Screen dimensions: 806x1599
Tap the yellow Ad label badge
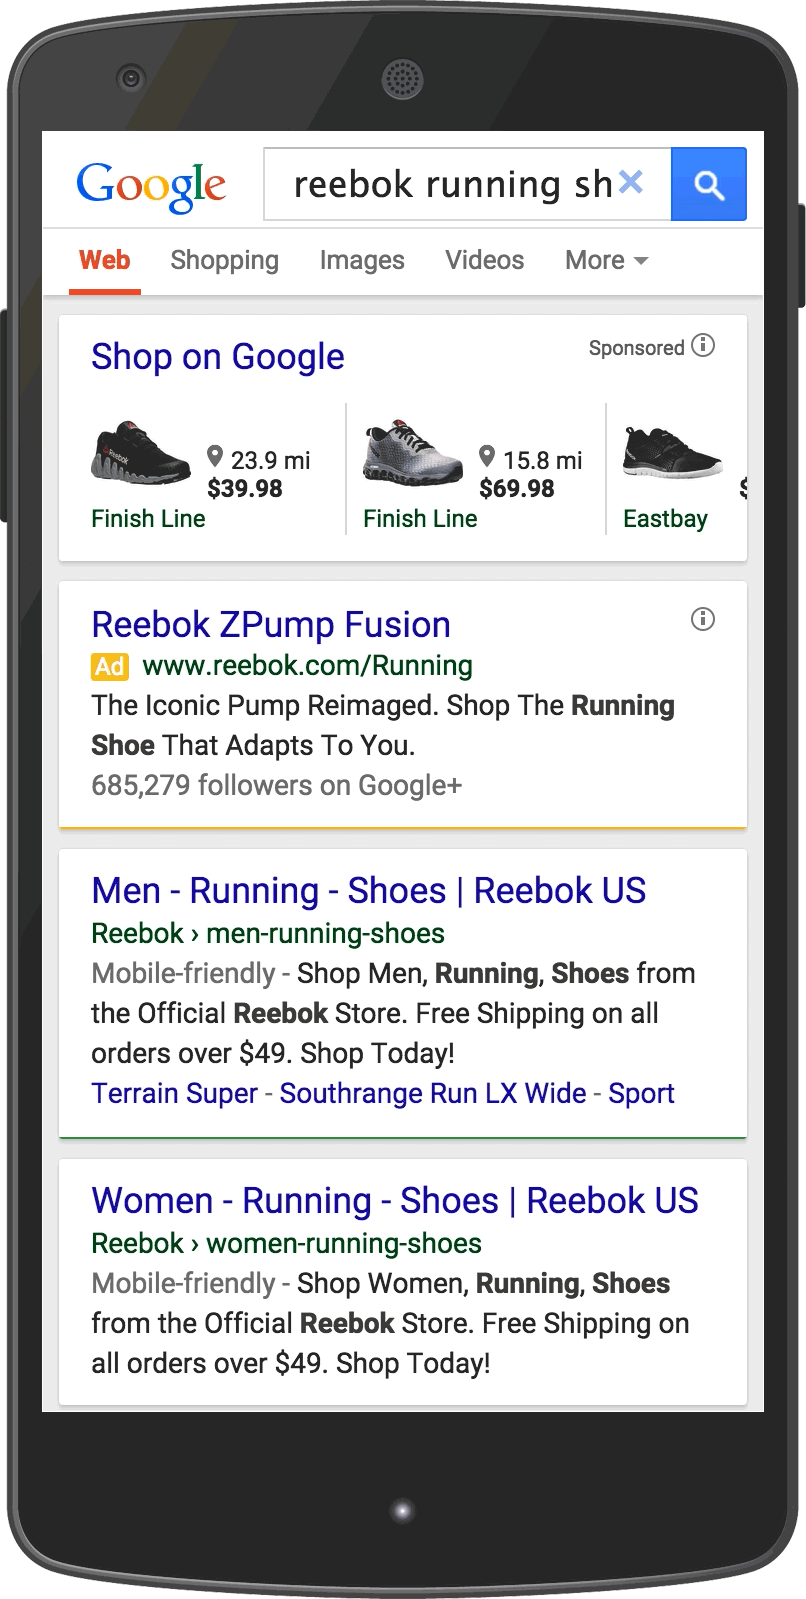pyautogui.click(x=110, y=666)
